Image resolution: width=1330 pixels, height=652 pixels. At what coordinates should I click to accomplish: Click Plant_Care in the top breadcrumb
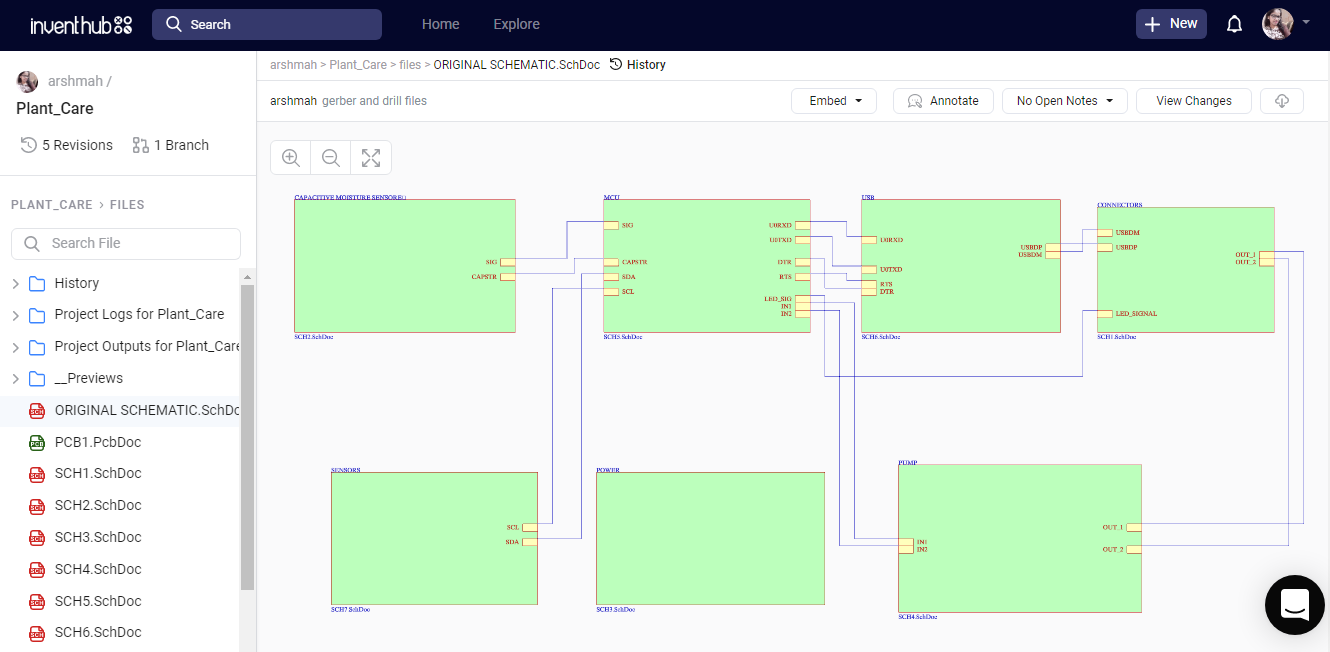(x=358, y=65)
